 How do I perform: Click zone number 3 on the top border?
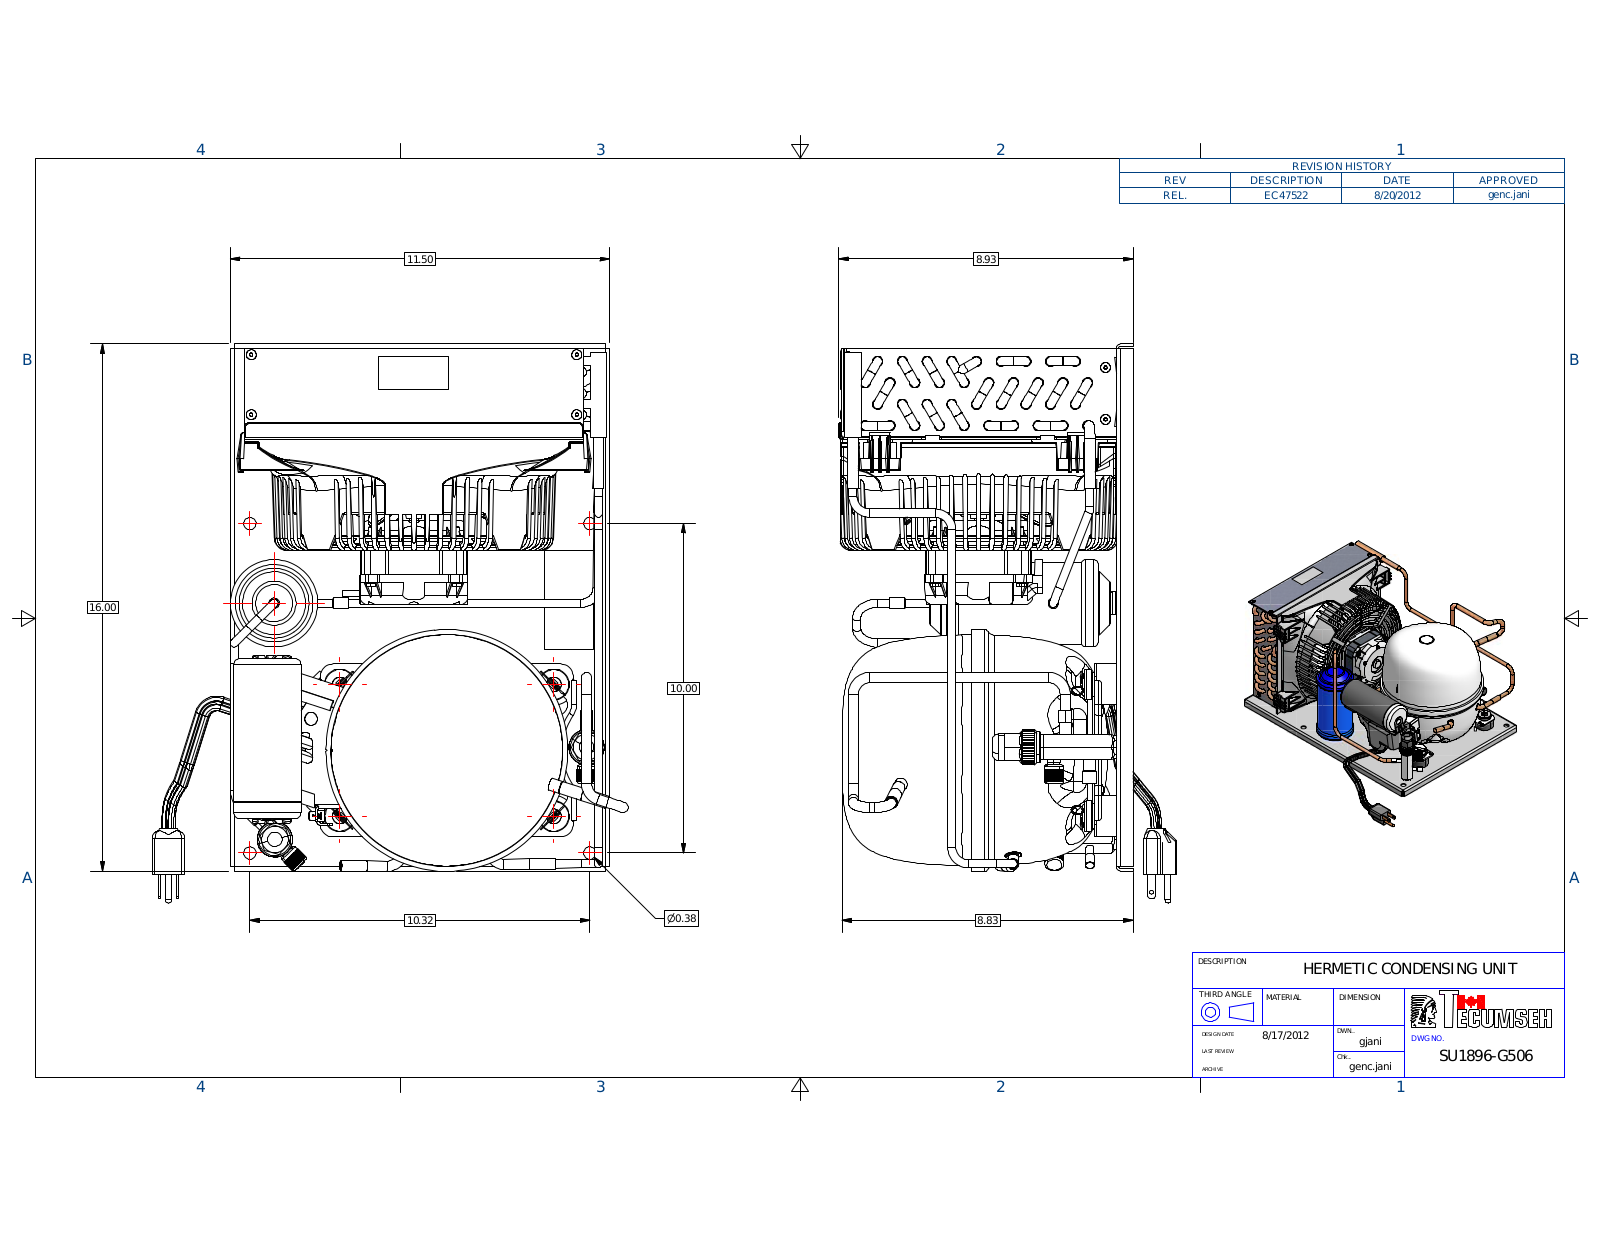[600, 149]
